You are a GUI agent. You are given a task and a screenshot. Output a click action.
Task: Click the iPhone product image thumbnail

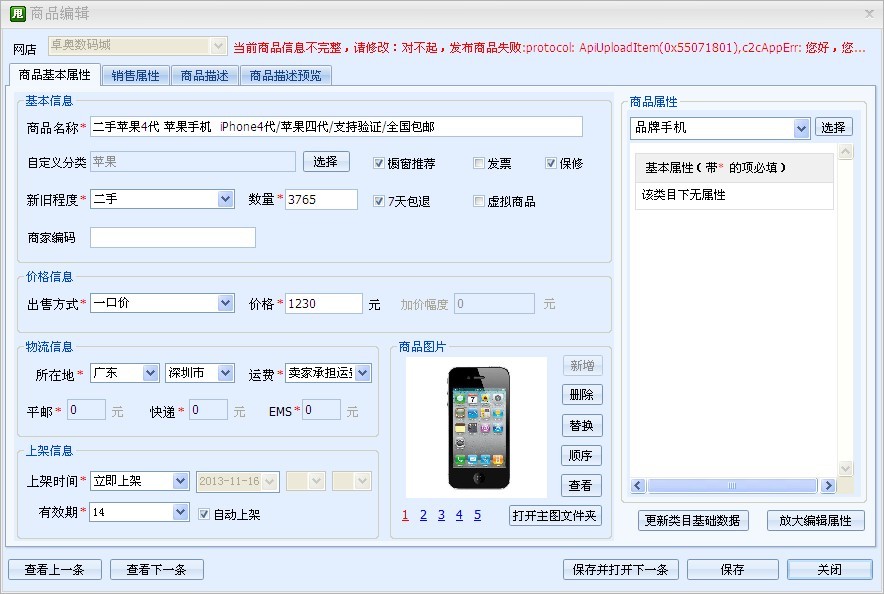(x=476, y=427)
